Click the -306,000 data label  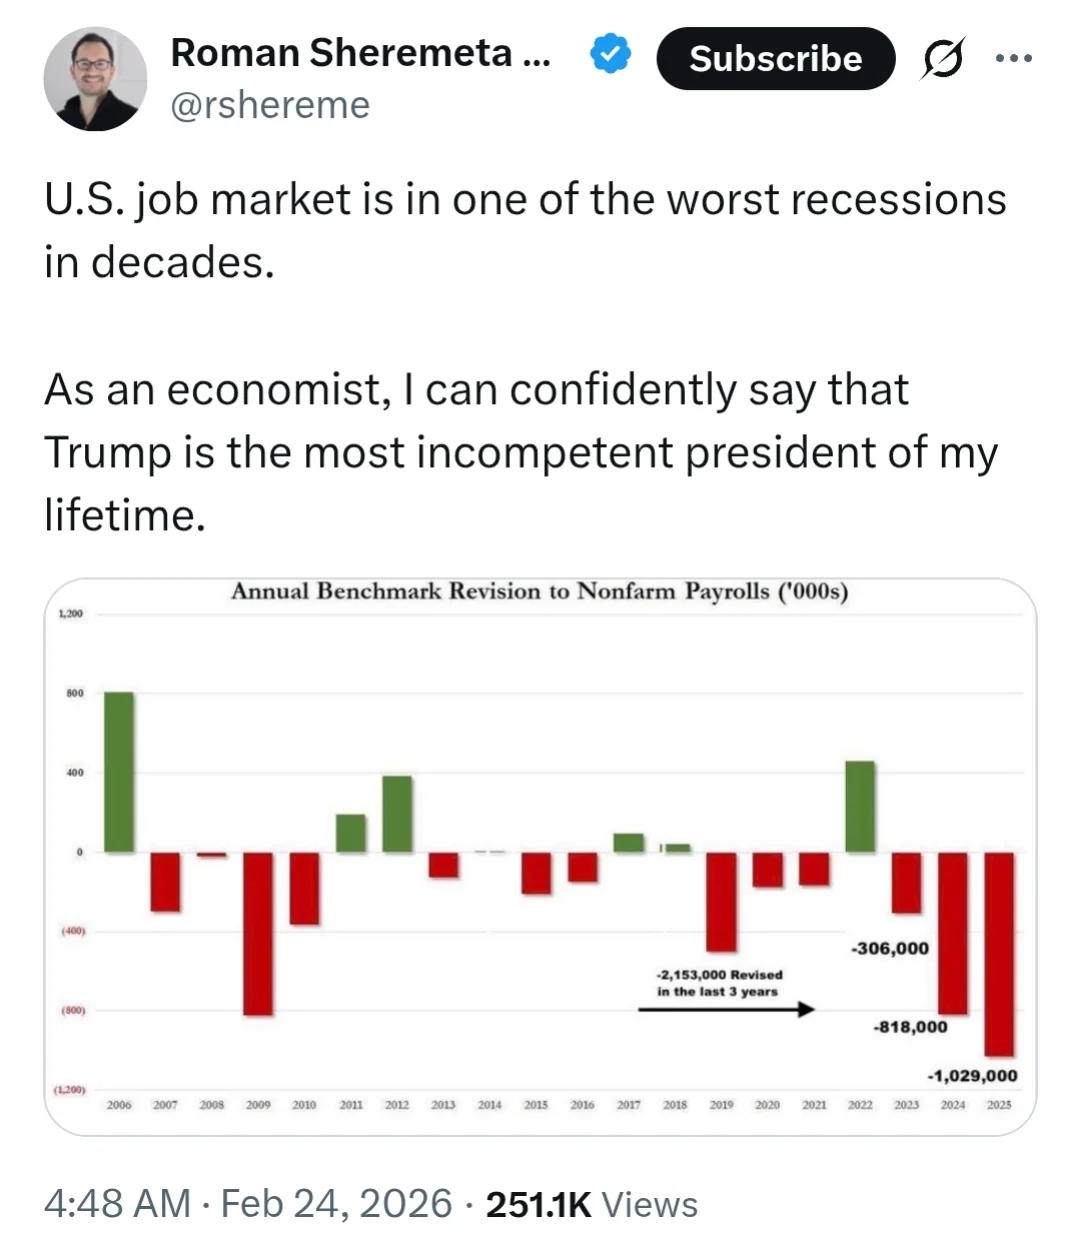890,948
